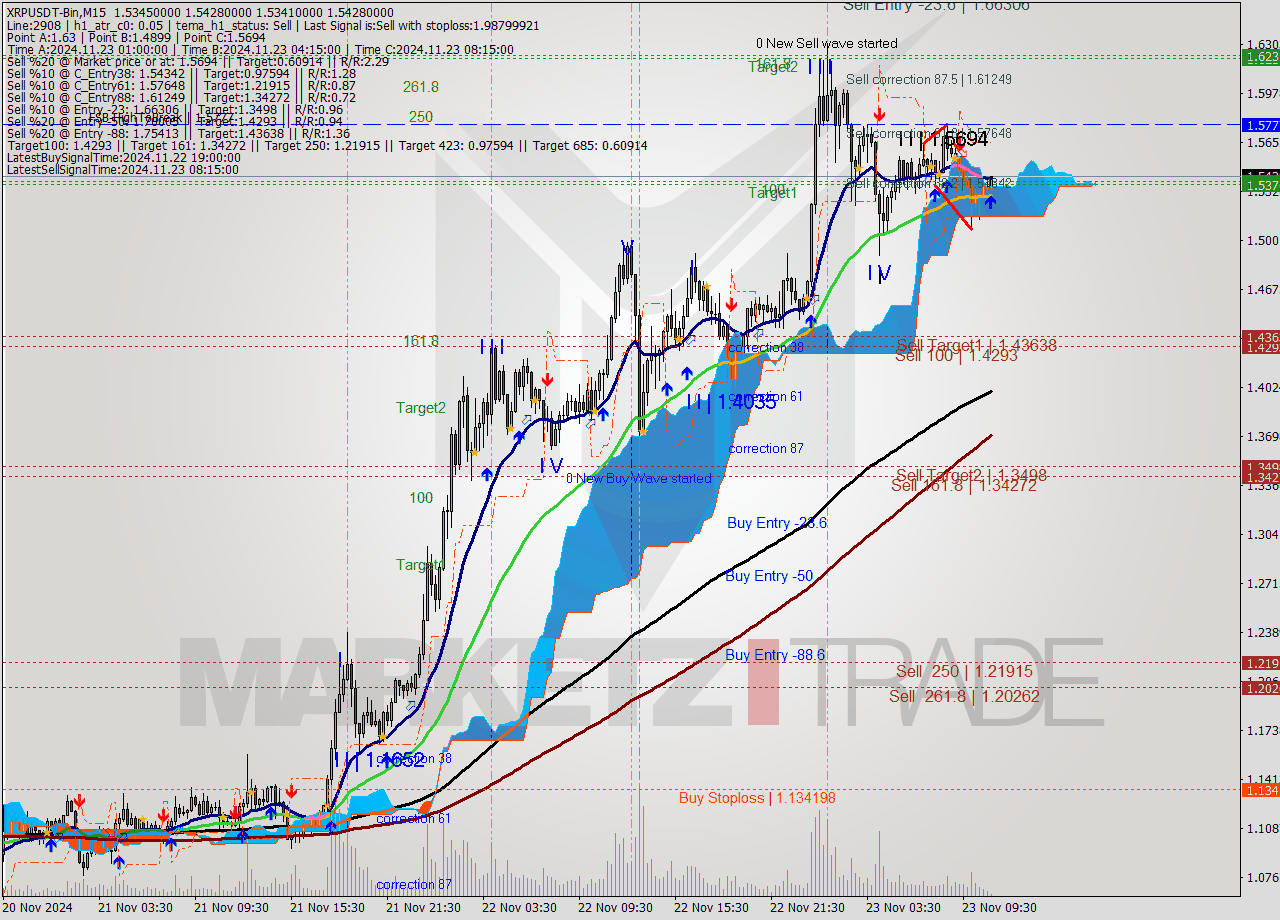Click the green 1.623 price tag

tap(1260, 57)
